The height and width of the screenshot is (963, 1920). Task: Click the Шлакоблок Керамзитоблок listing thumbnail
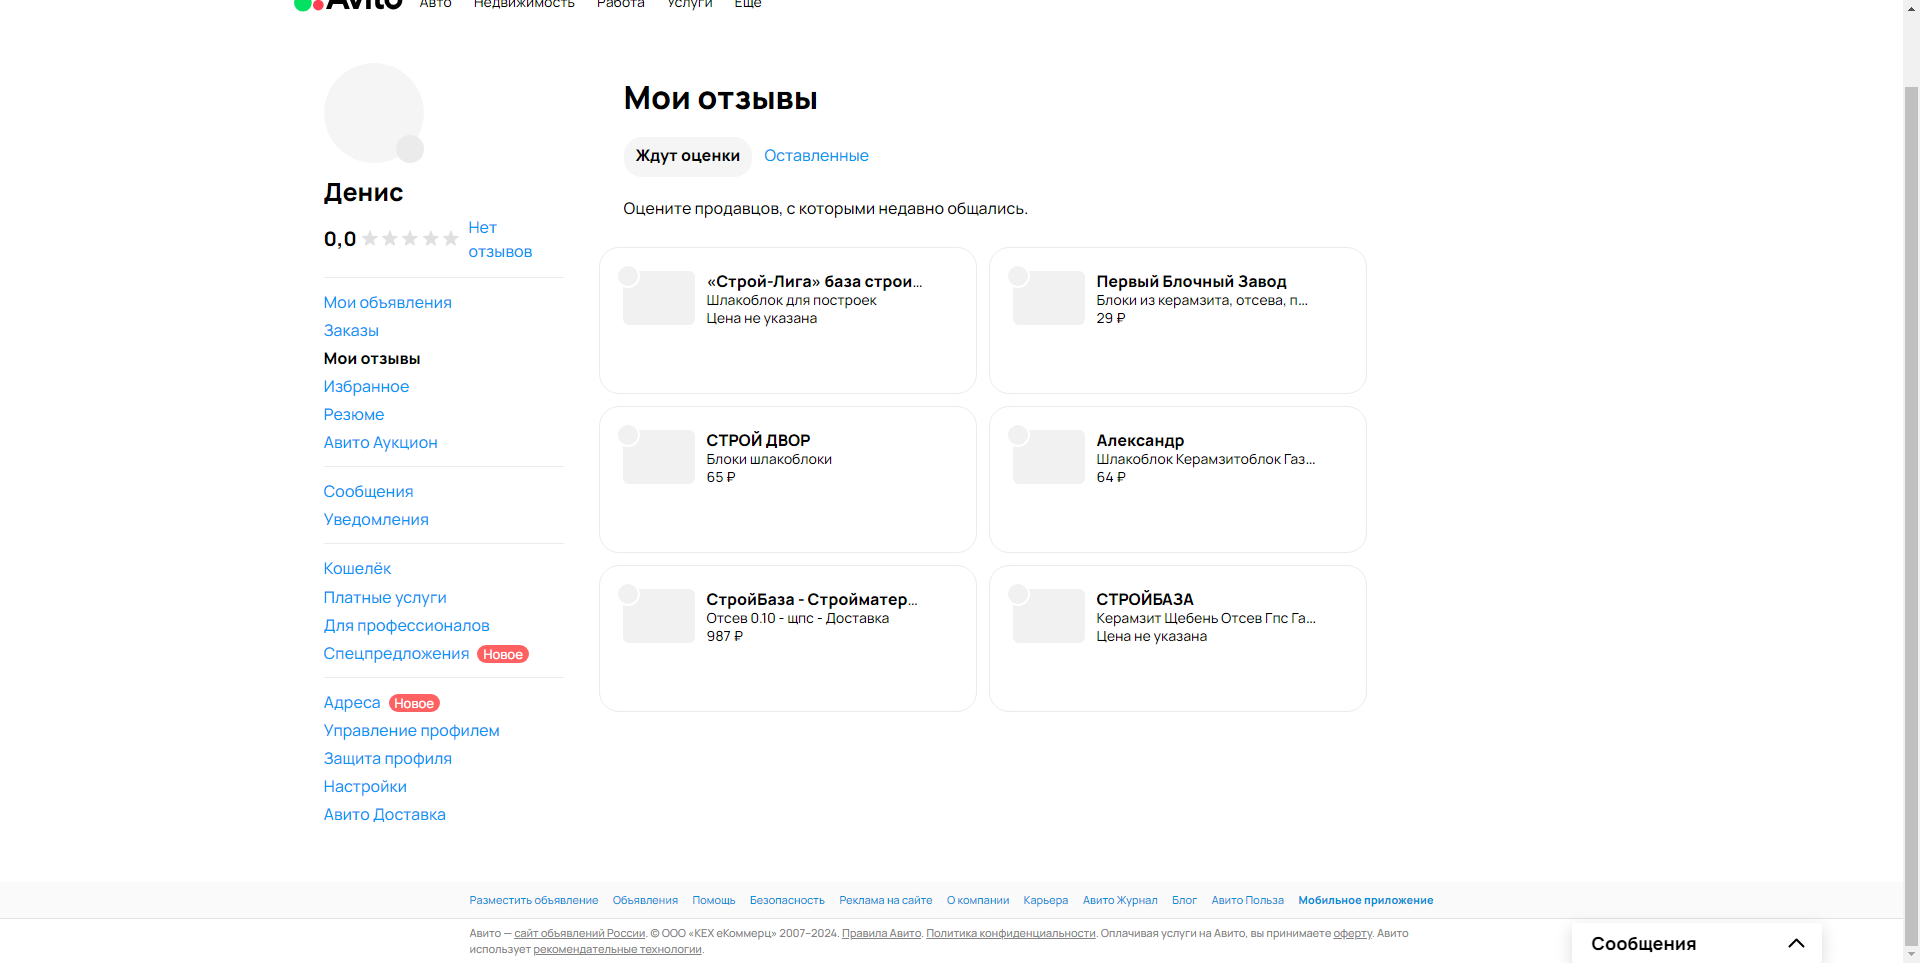click(x=1049, y=457)
